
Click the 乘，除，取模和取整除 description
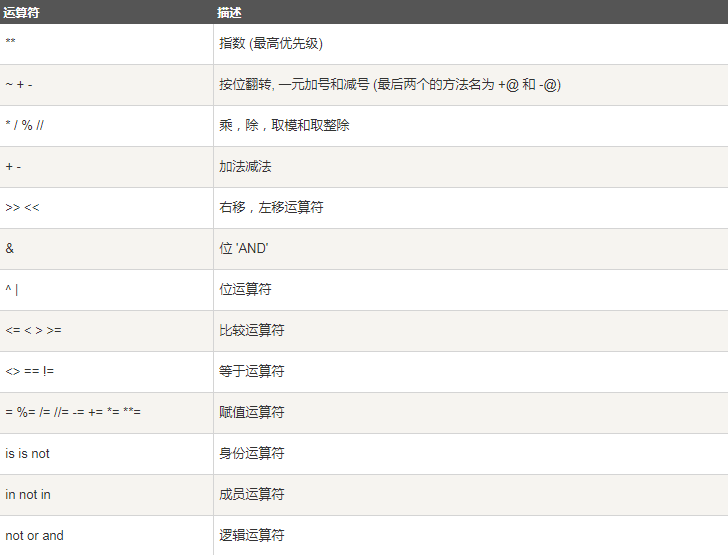[x=284, y=126]
